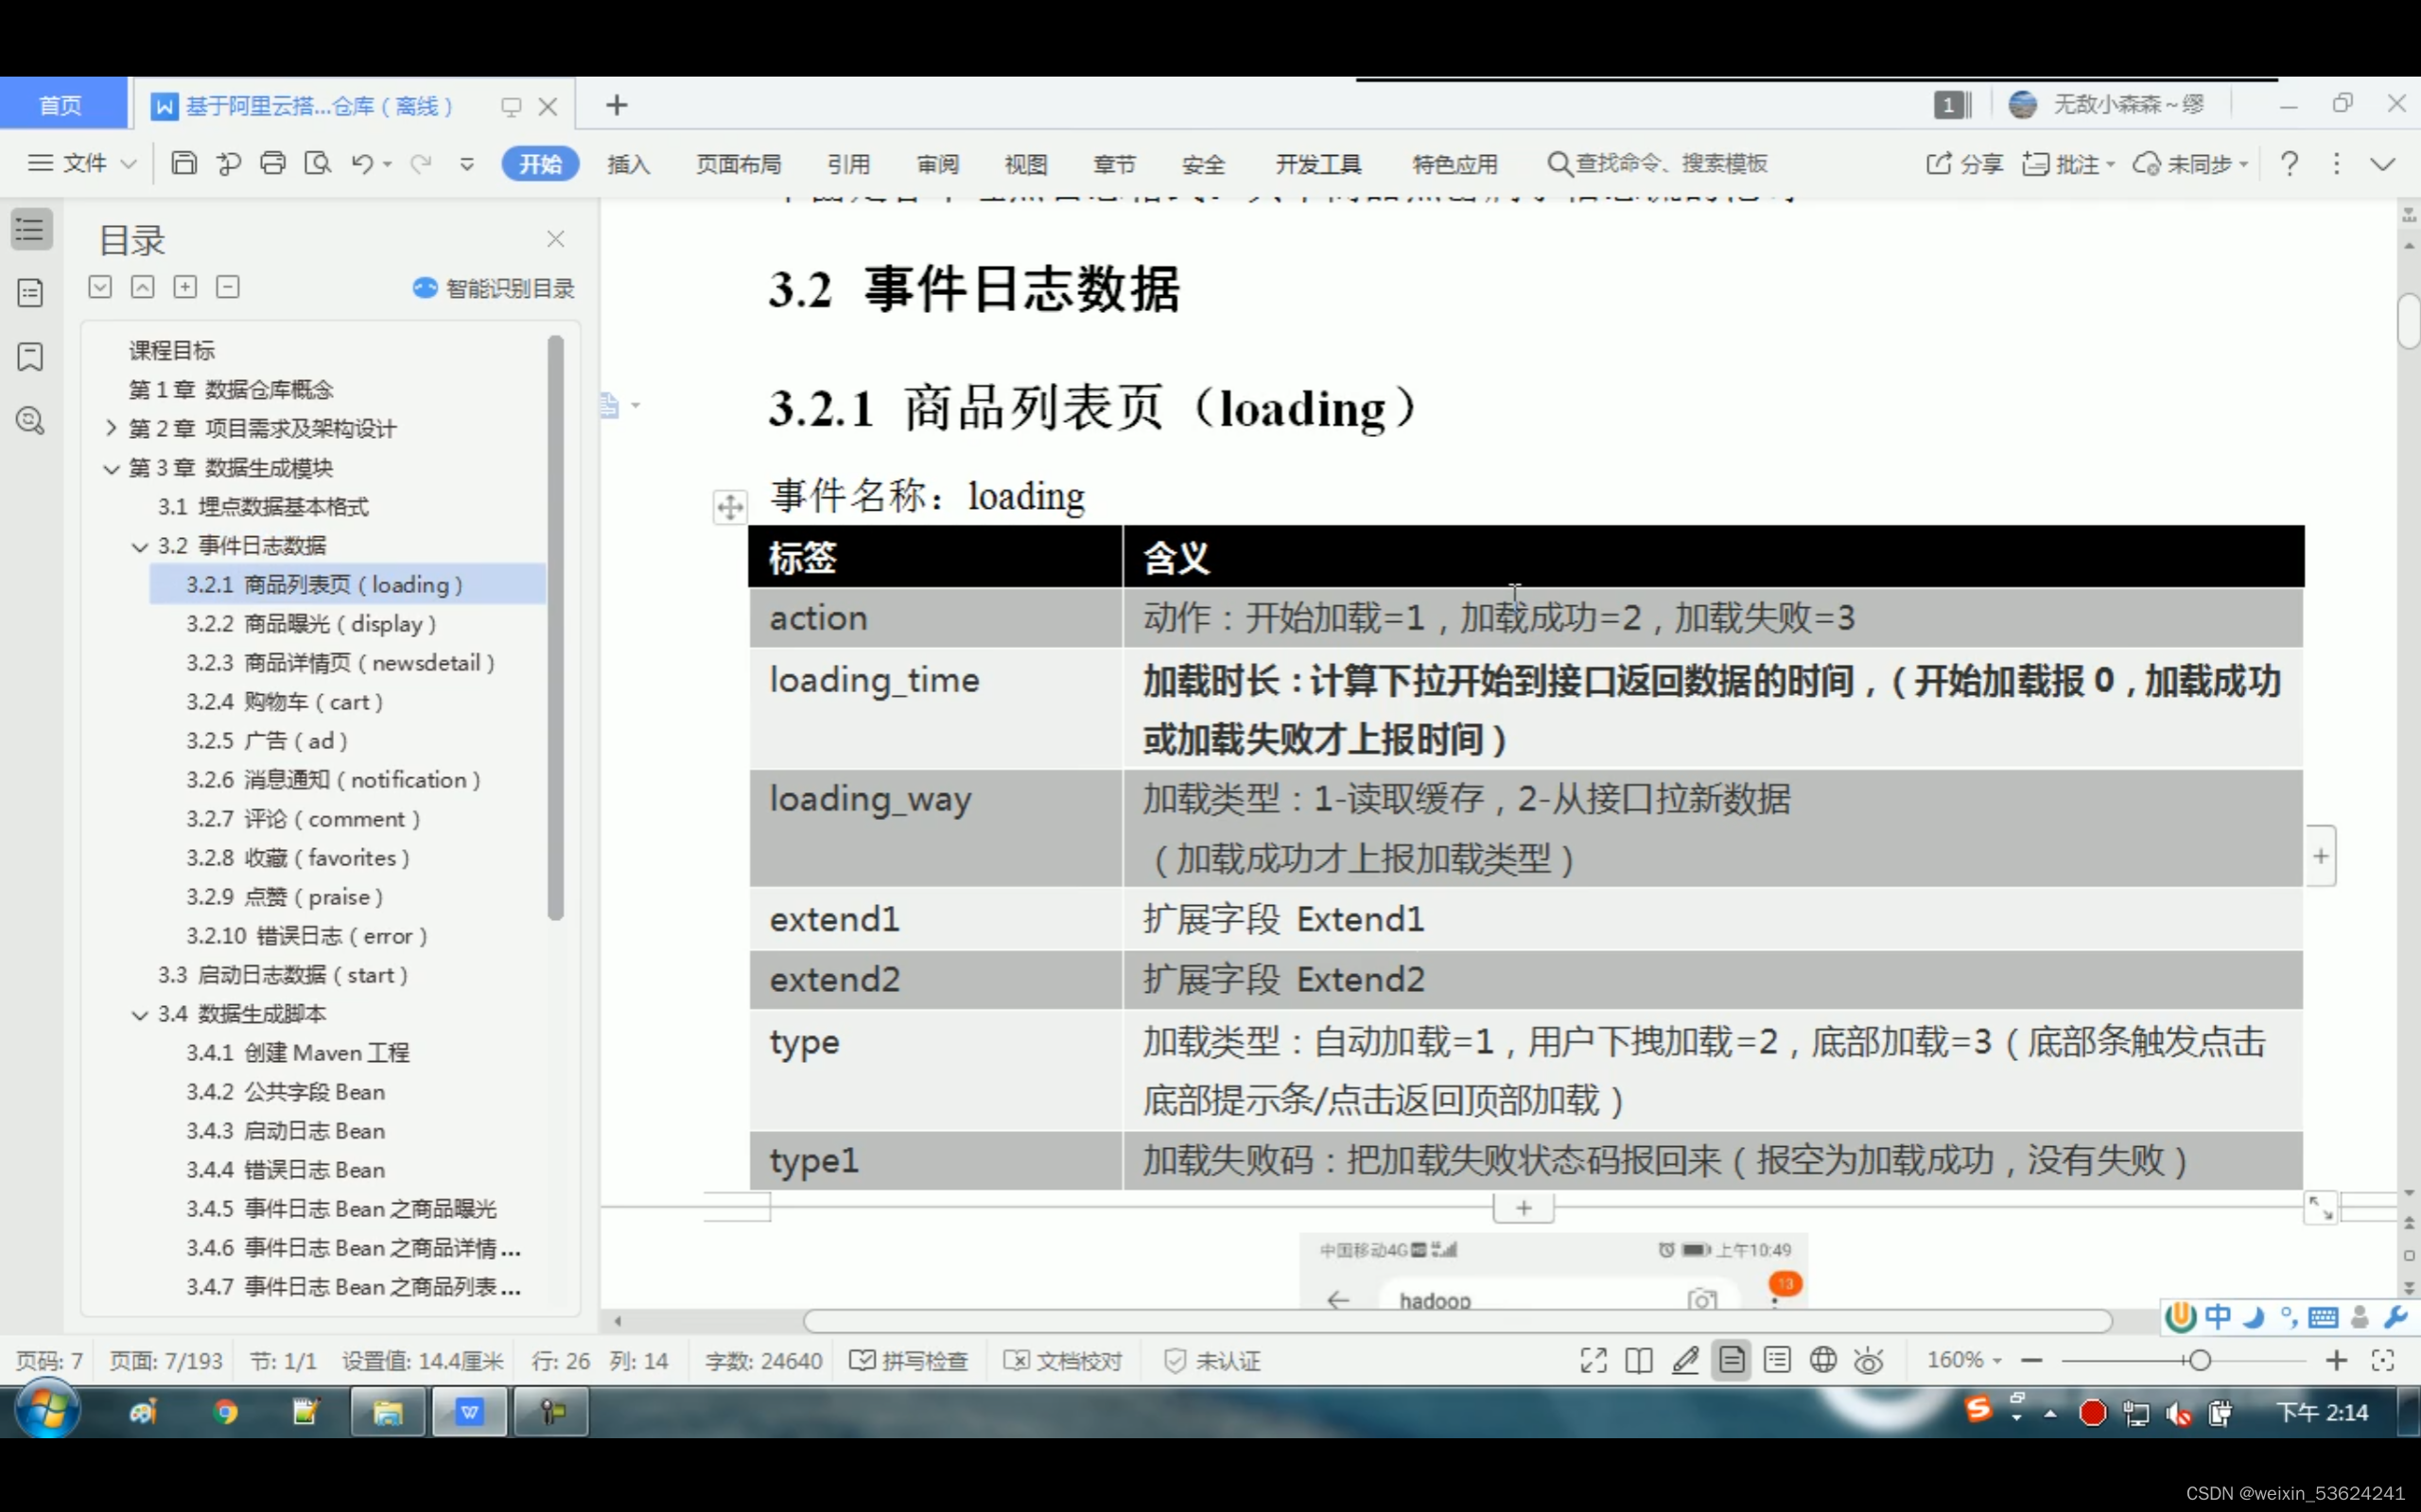Enable eye protection mode icon
Image resolution: width=2421 pixels, height=1512 pixels.
(x=1868, y=1360)
